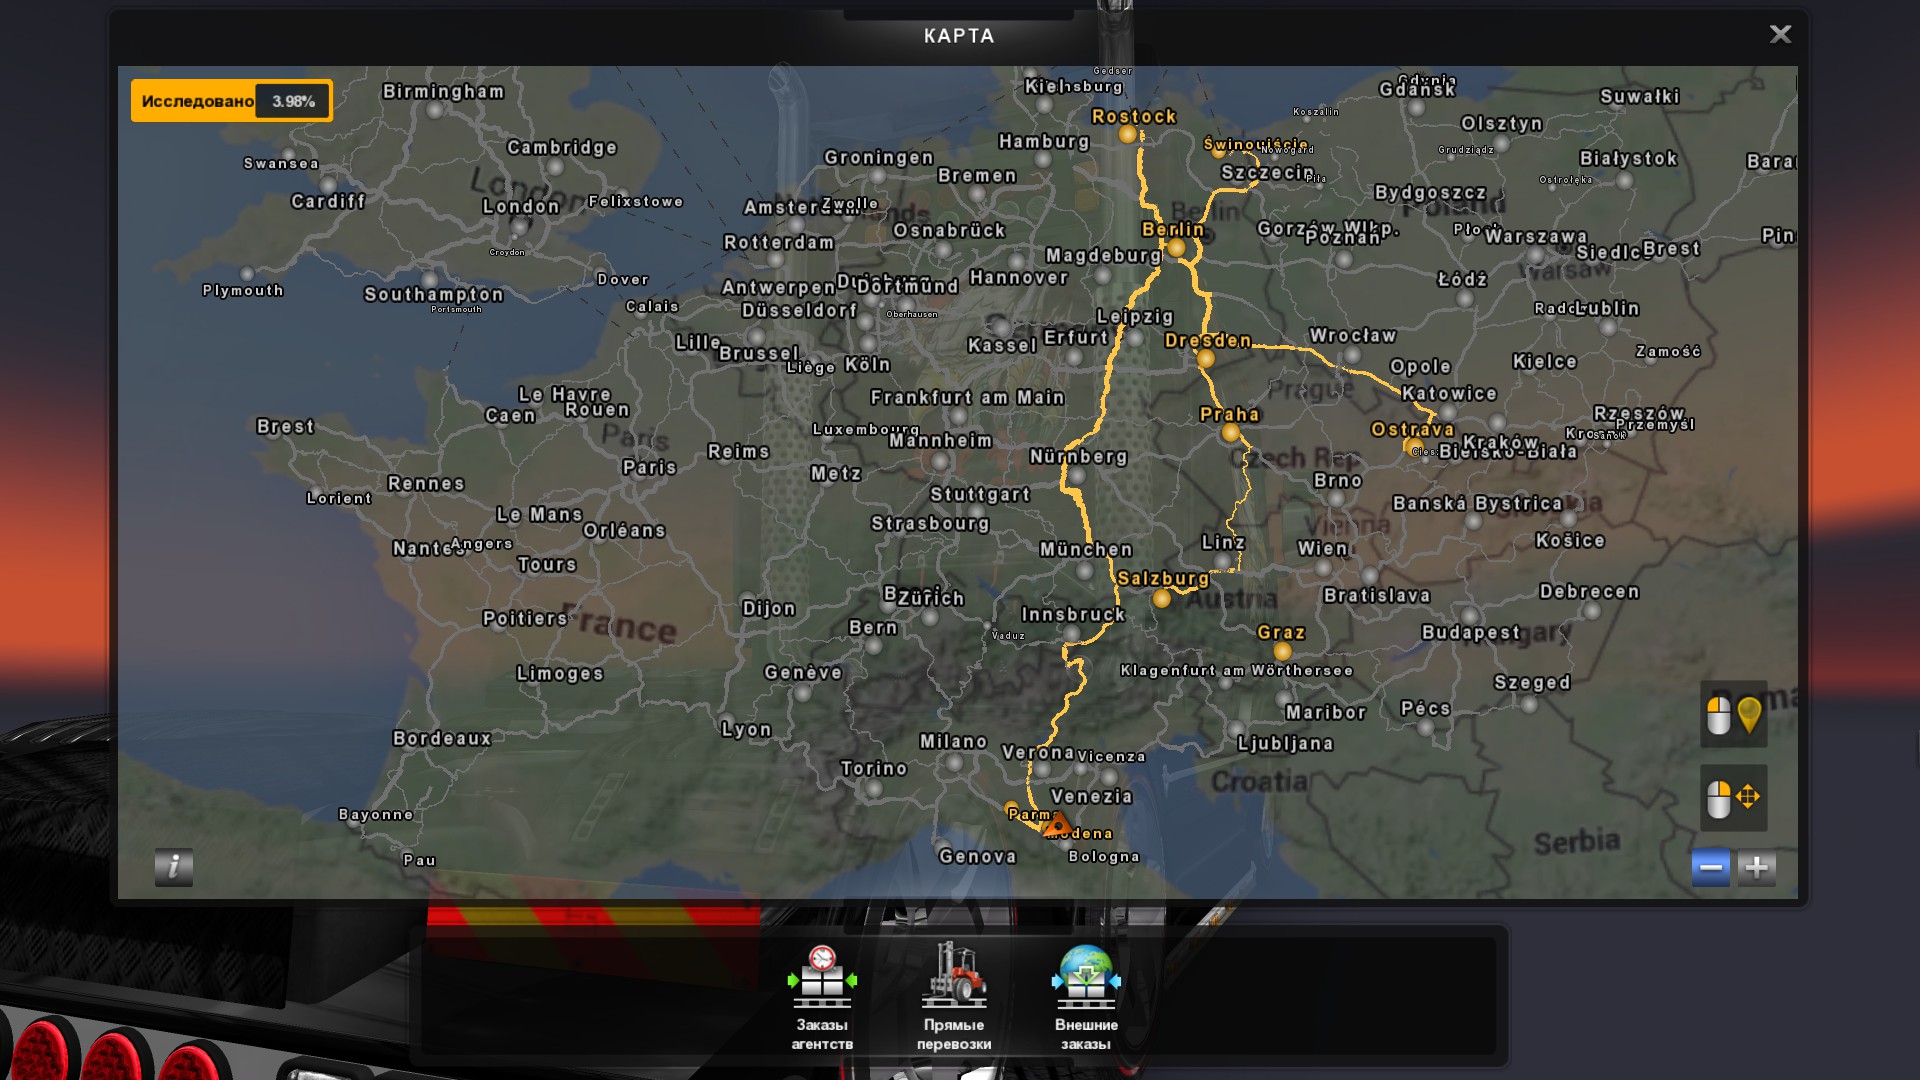Screen dimensions: 1920x1080
Task: Open Внешние заказы external contracts
Action: point(1086,997)
